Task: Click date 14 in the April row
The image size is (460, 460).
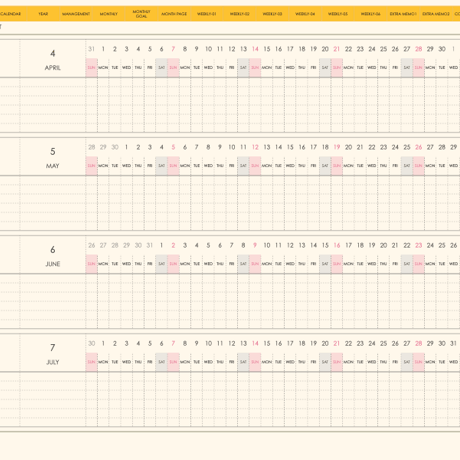Action: 255,49
